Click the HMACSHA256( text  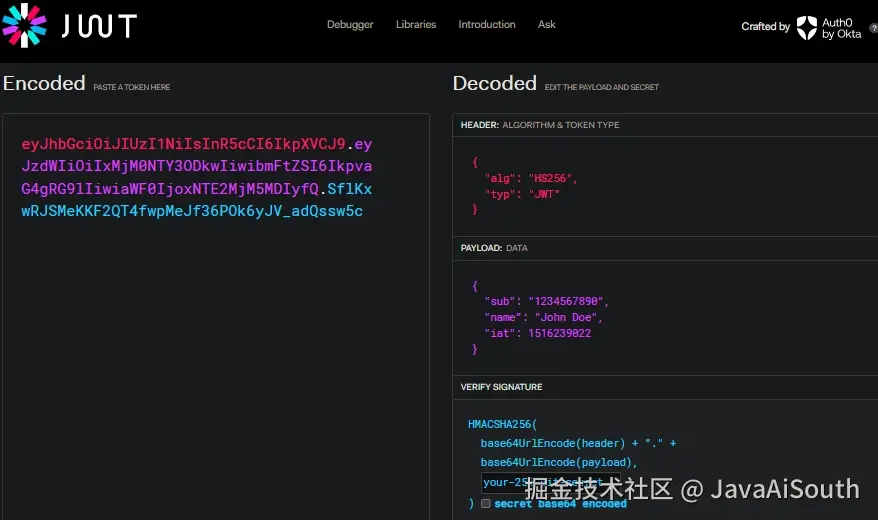(502, 424)
